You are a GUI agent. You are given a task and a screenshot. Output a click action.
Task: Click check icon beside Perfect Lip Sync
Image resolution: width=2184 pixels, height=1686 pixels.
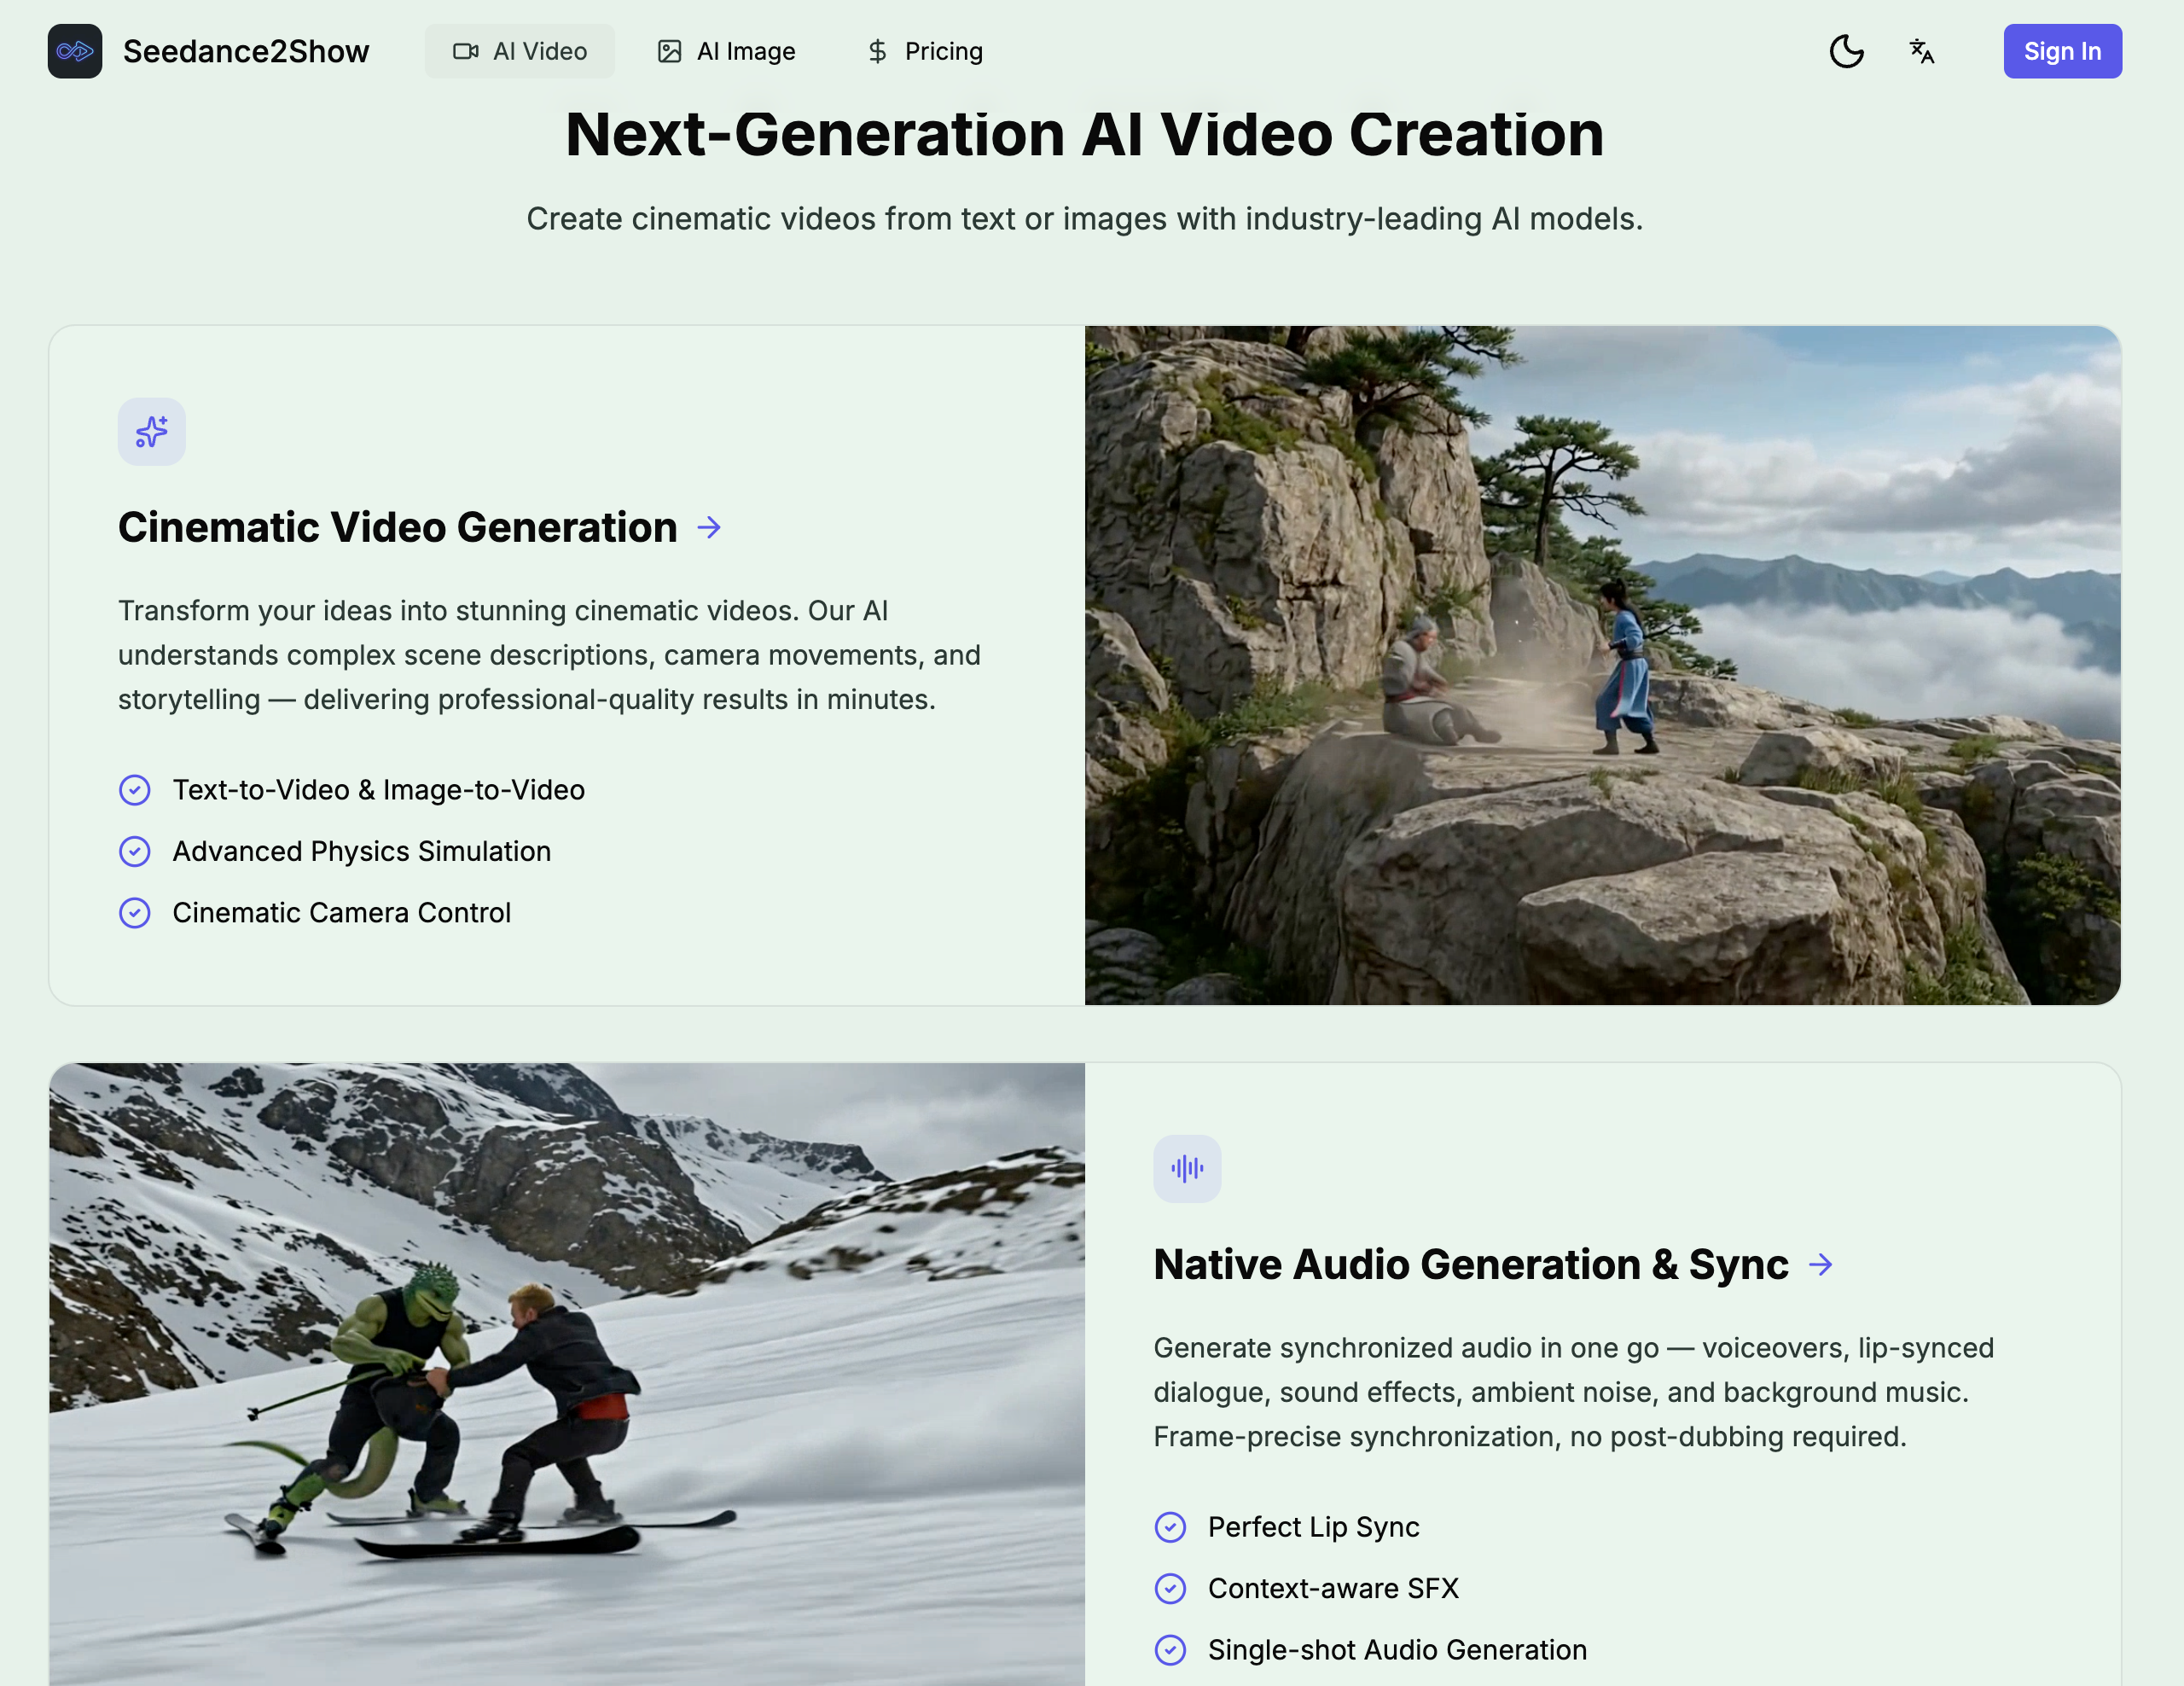[x=1170, y=1527]
